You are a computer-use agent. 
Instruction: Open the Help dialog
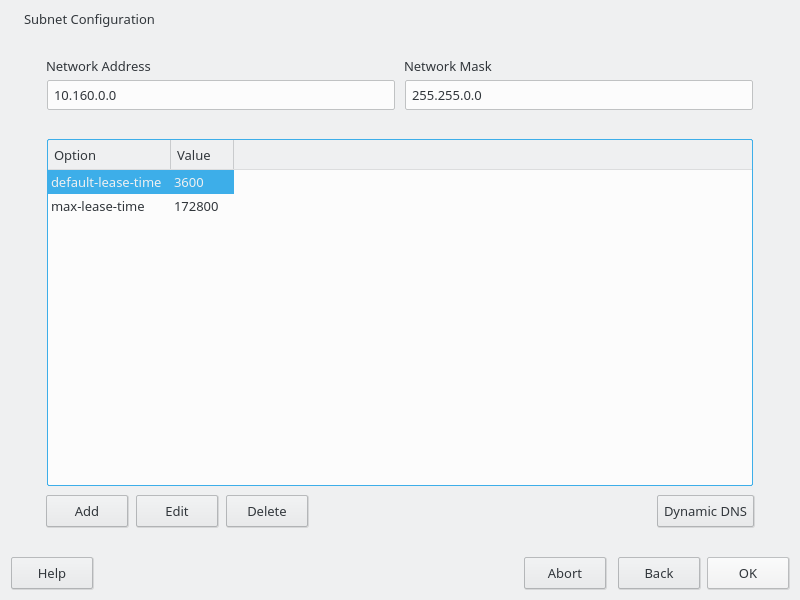tap(52, 573)
